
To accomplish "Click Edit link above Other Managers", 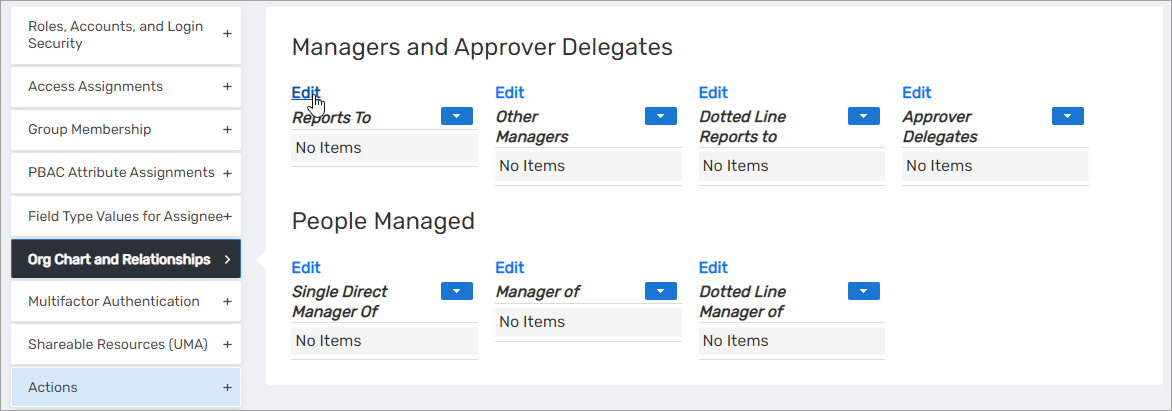I will coord(509,93).
